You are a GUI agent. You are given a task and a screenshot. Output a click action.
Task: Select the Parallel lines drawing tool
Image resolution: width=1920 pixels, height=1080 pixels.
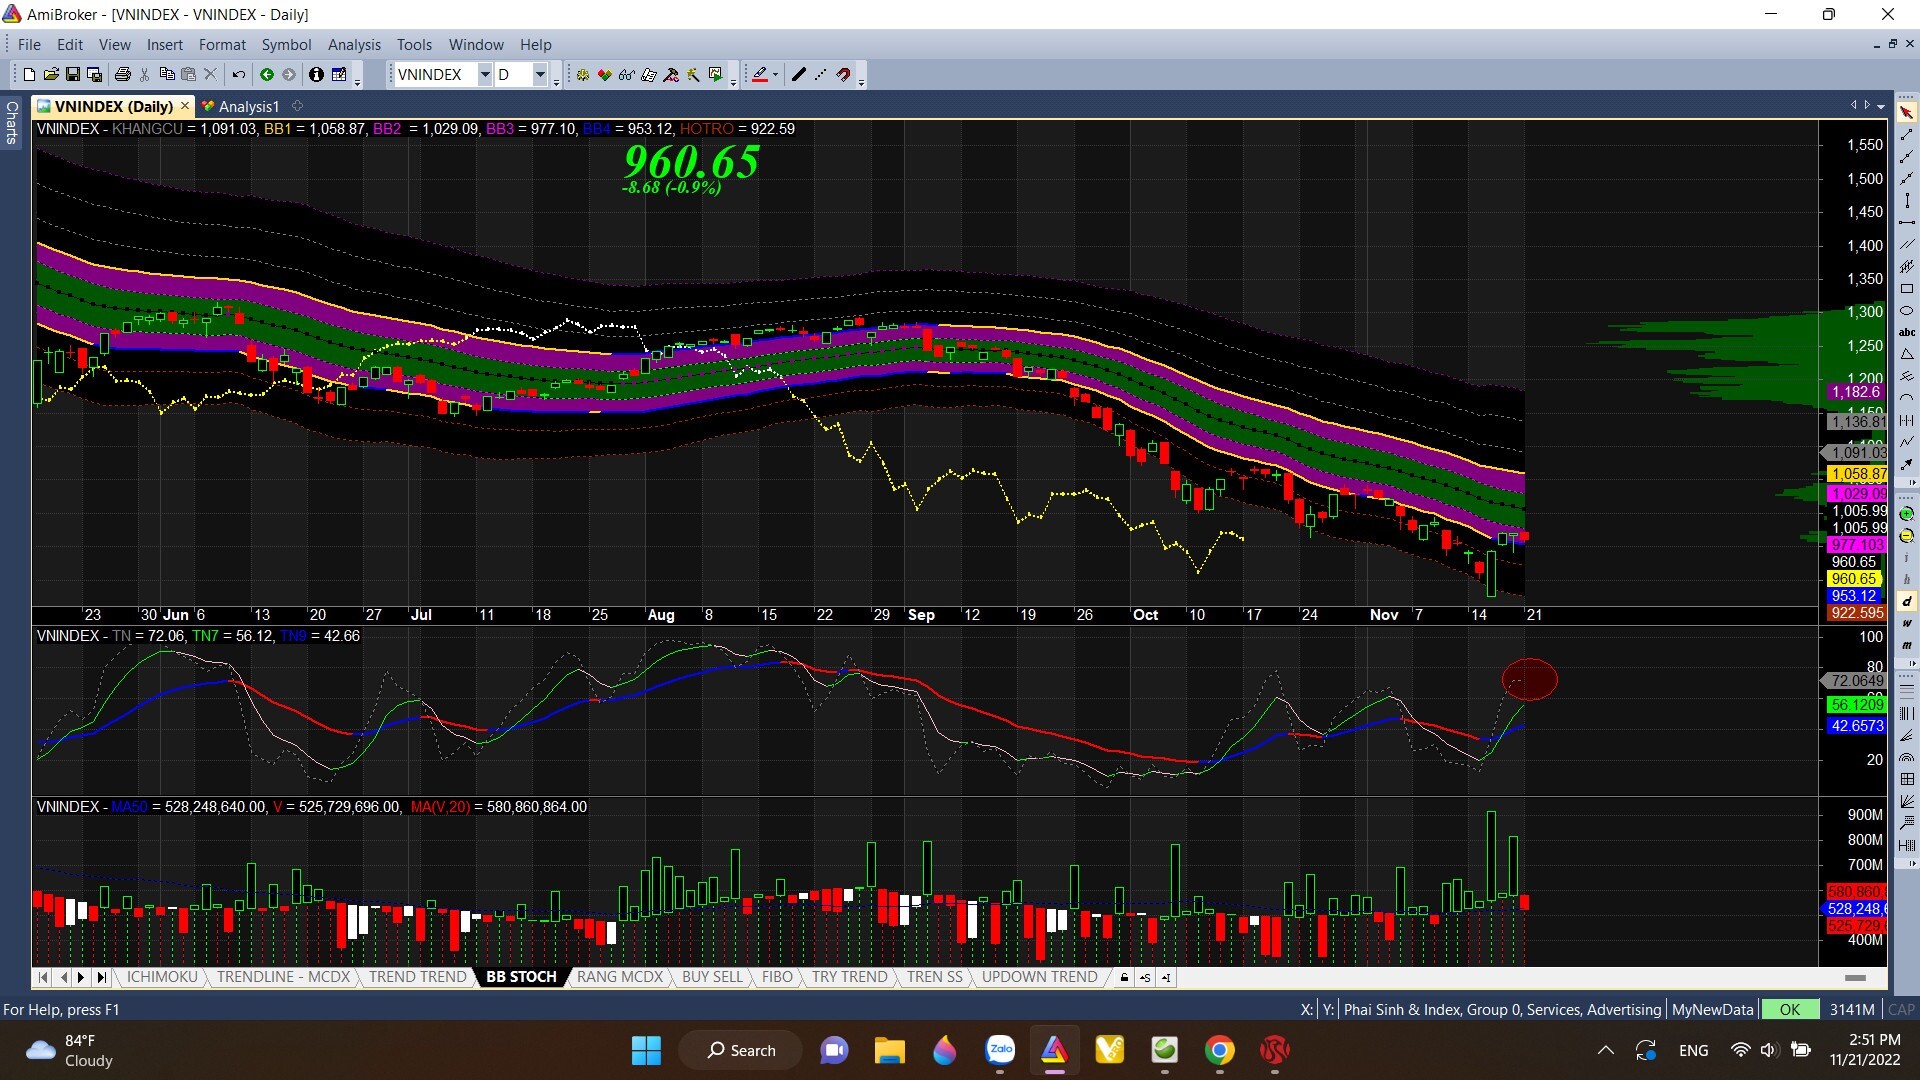point(1907,244)
